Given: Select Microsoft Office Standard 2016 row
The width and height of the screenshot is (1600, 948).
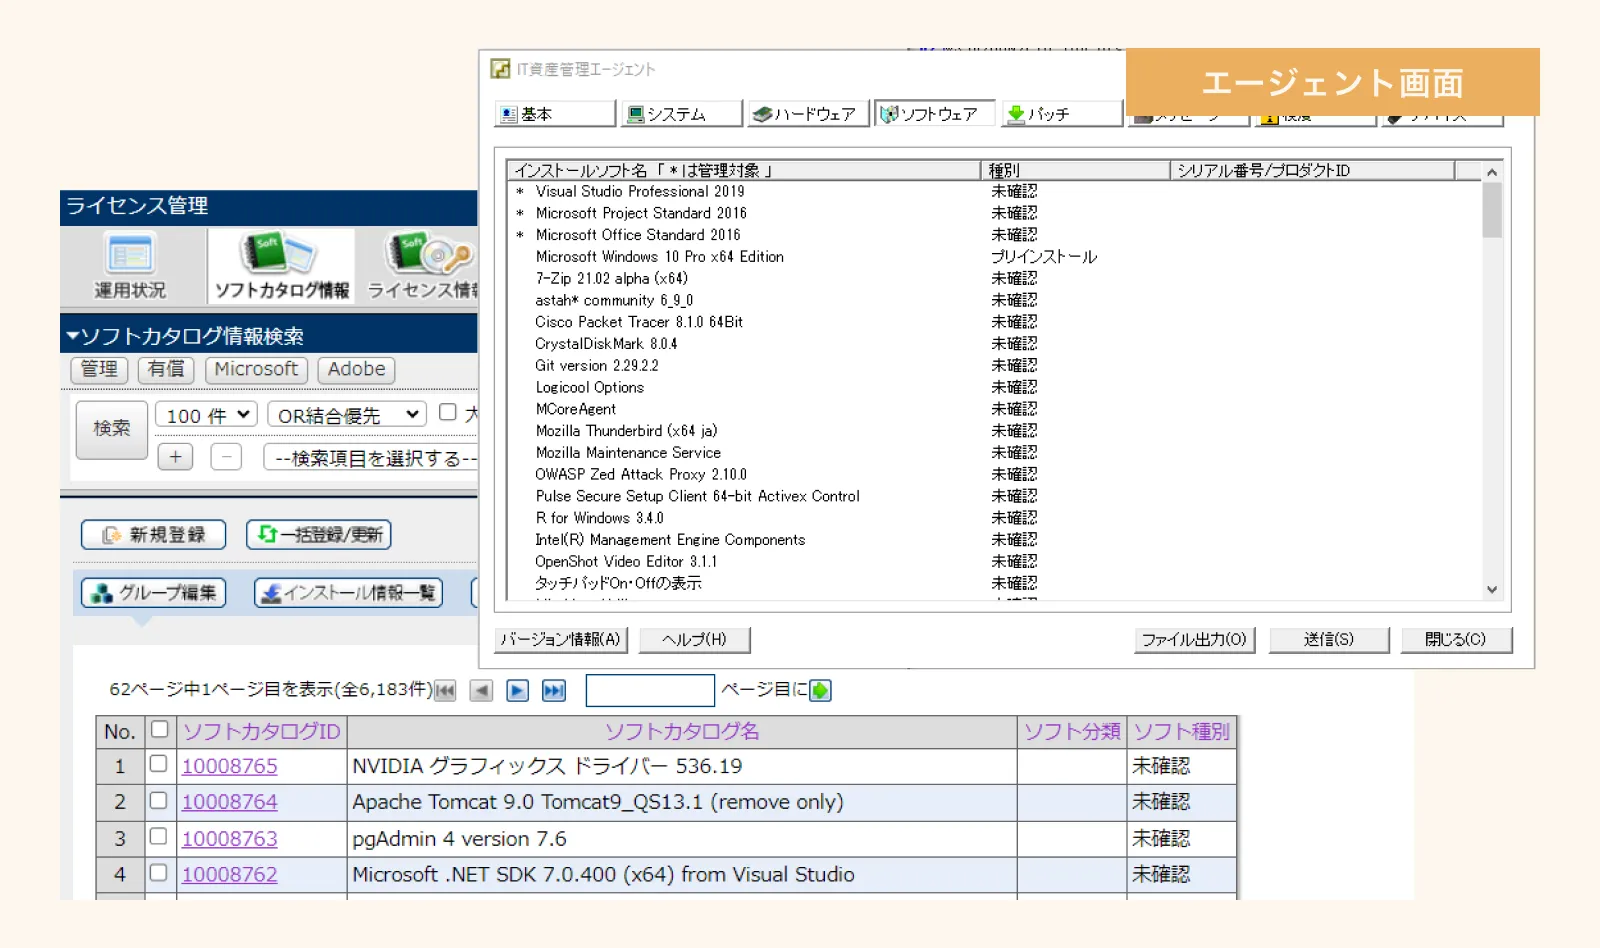Looking at the screenshot, I should pyautogui.click(x=994, y=235).
